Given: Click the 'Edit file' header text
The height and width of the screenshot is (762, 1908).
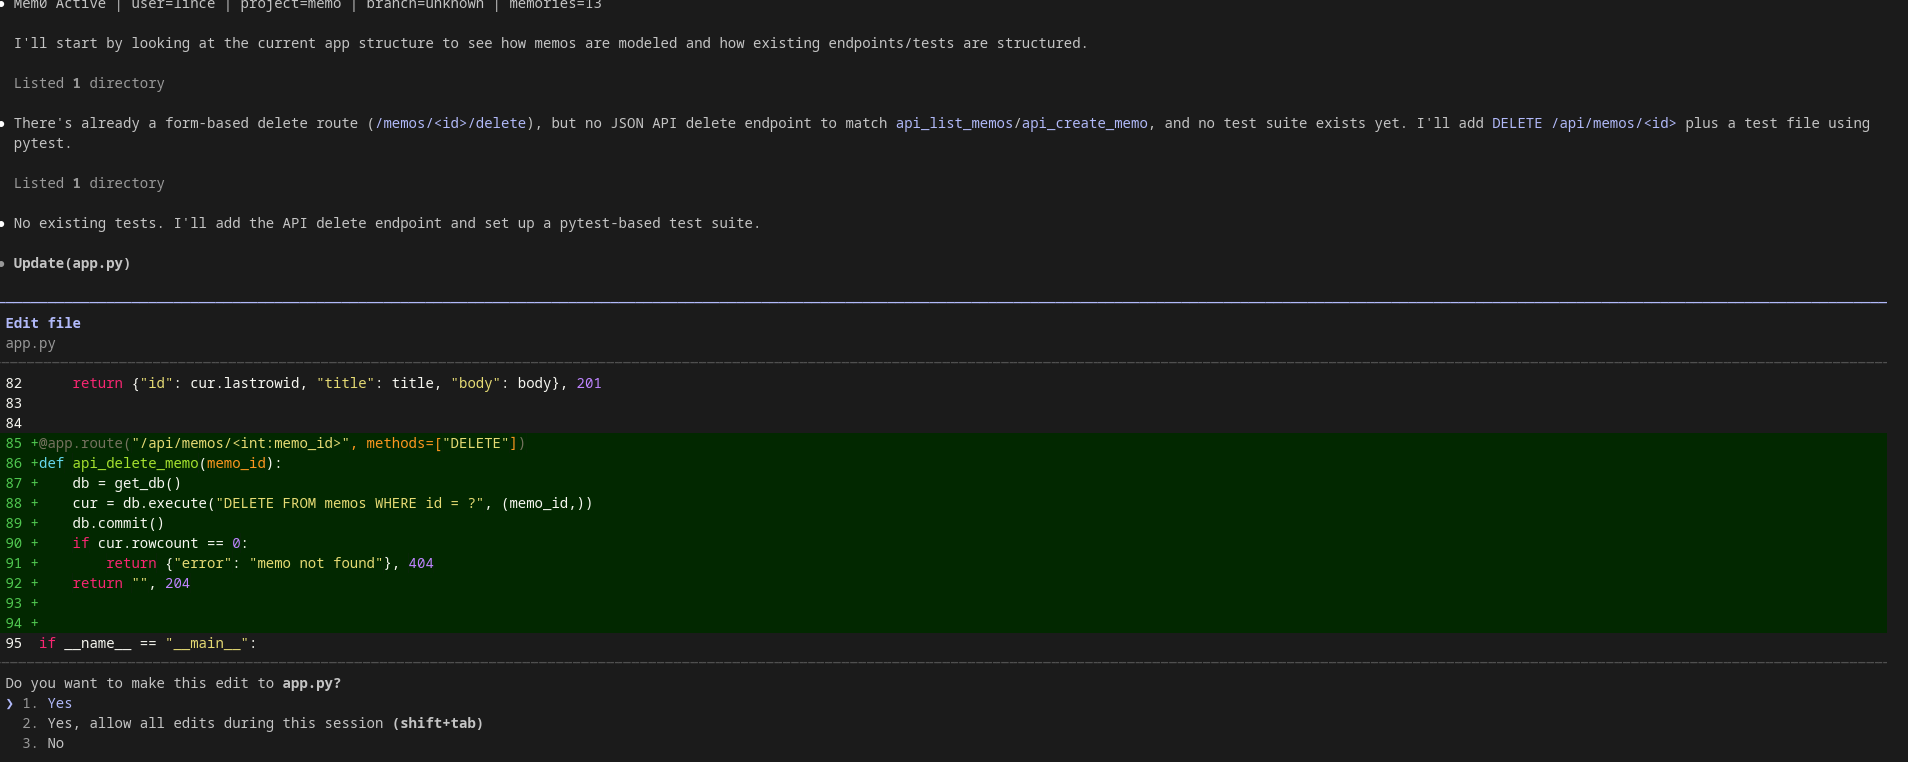Looking at the screenshot, I should 43,323.
